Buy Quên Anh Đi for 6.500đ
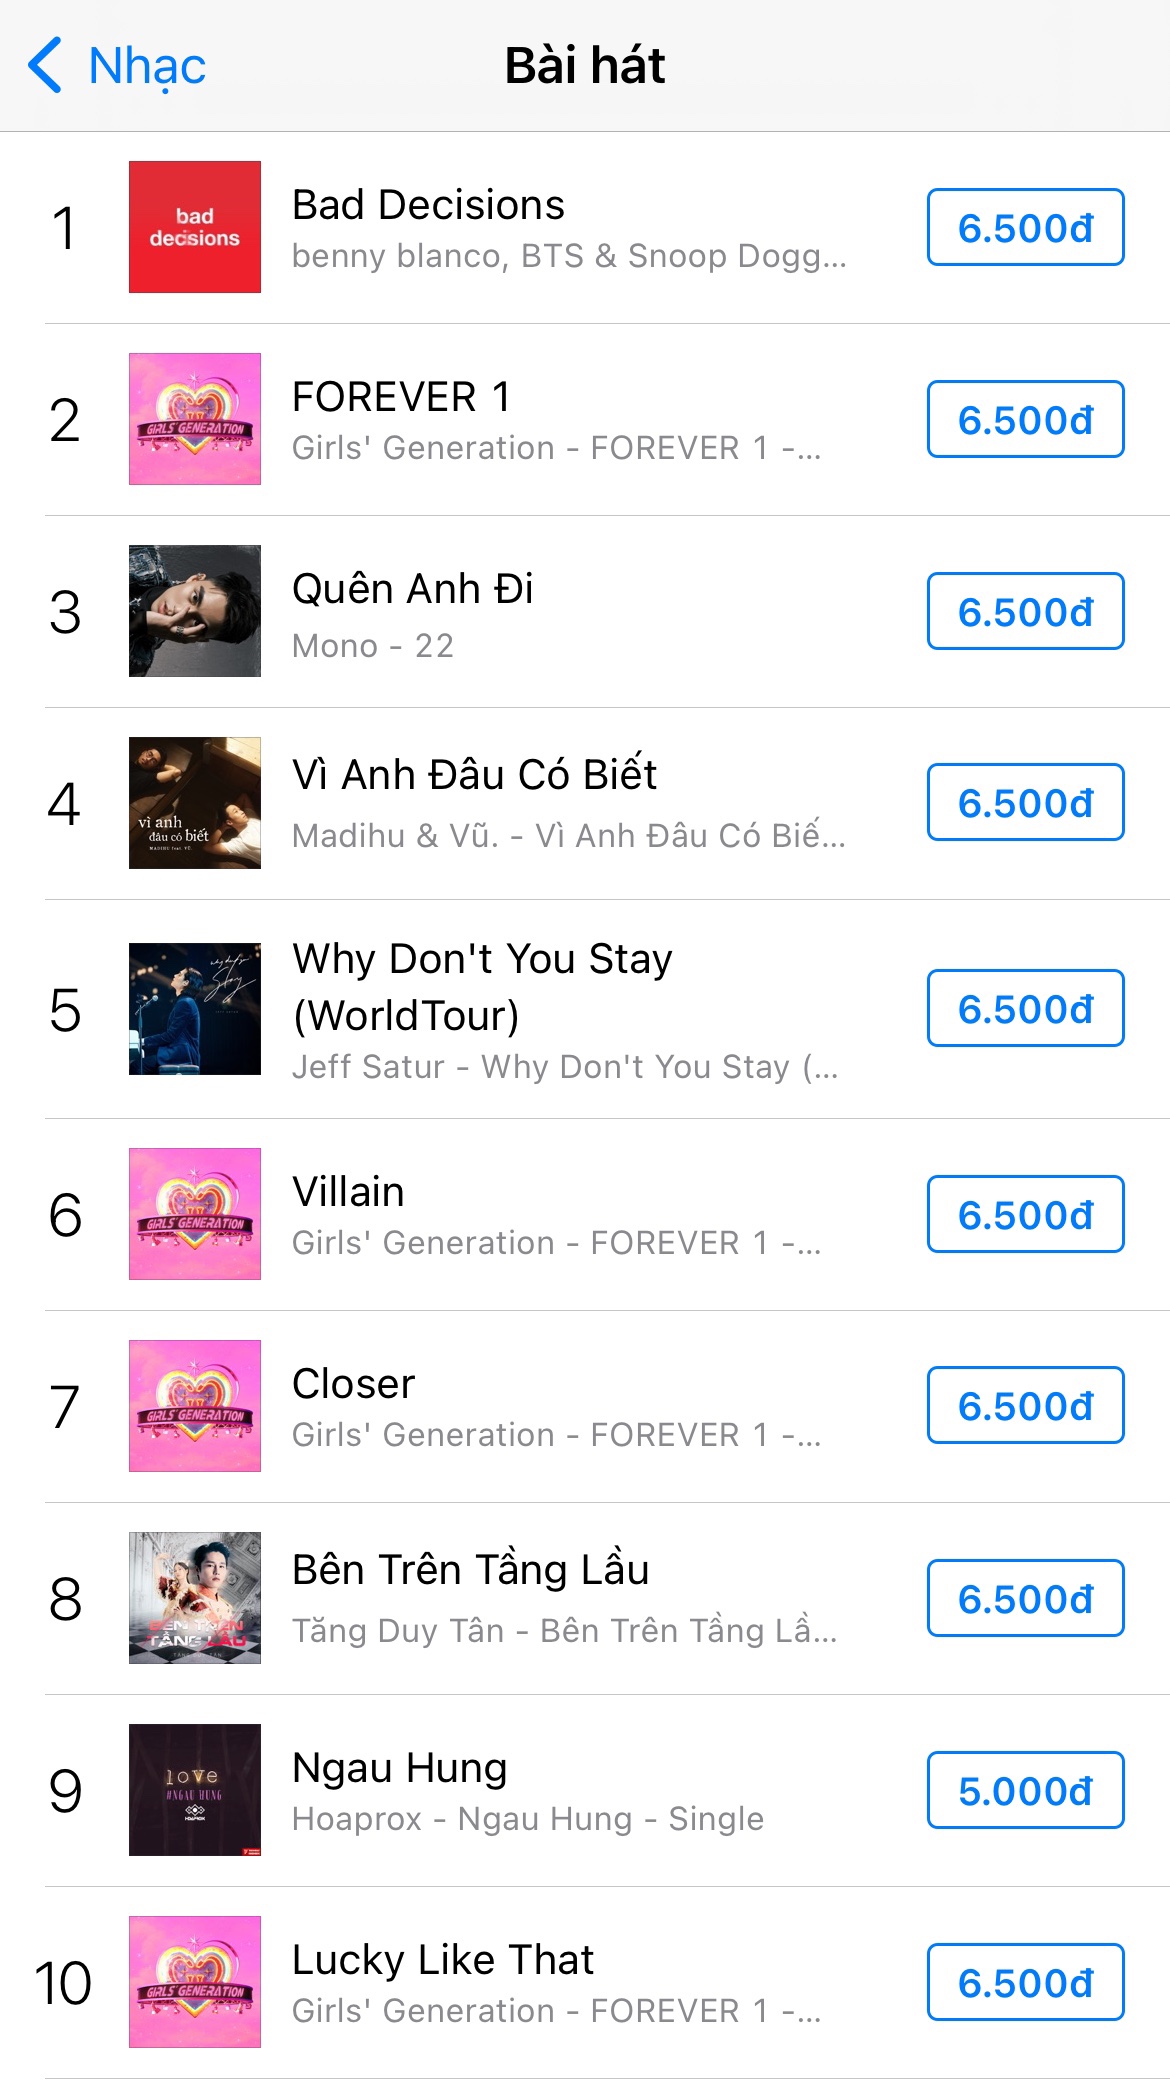This screenshot has width=1170, height=2088. click(x=1025, y=612)
